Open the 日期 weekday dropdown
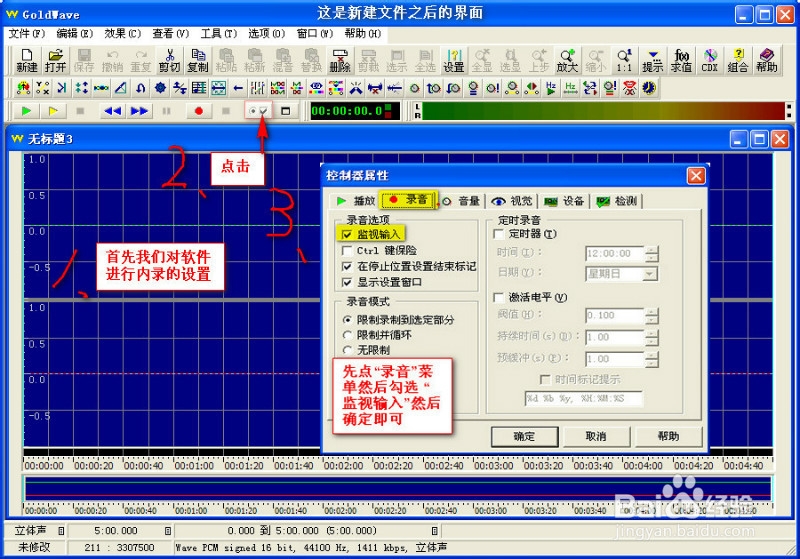 (649, 274)
